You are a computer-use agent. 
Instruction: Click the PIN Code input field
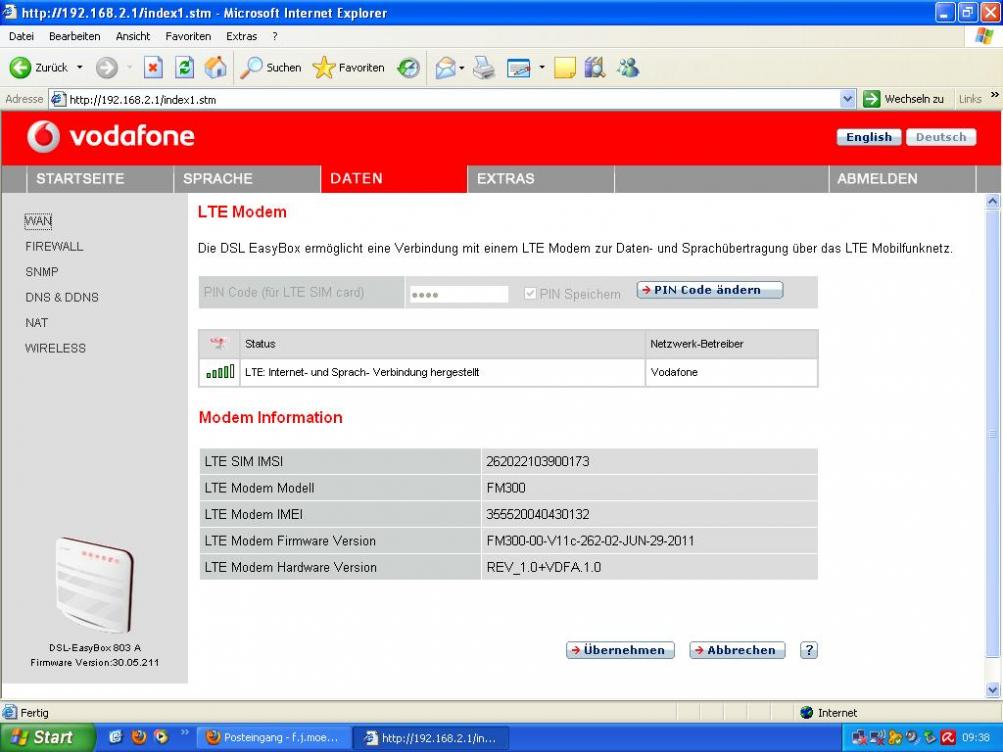[x=459, y=294]
